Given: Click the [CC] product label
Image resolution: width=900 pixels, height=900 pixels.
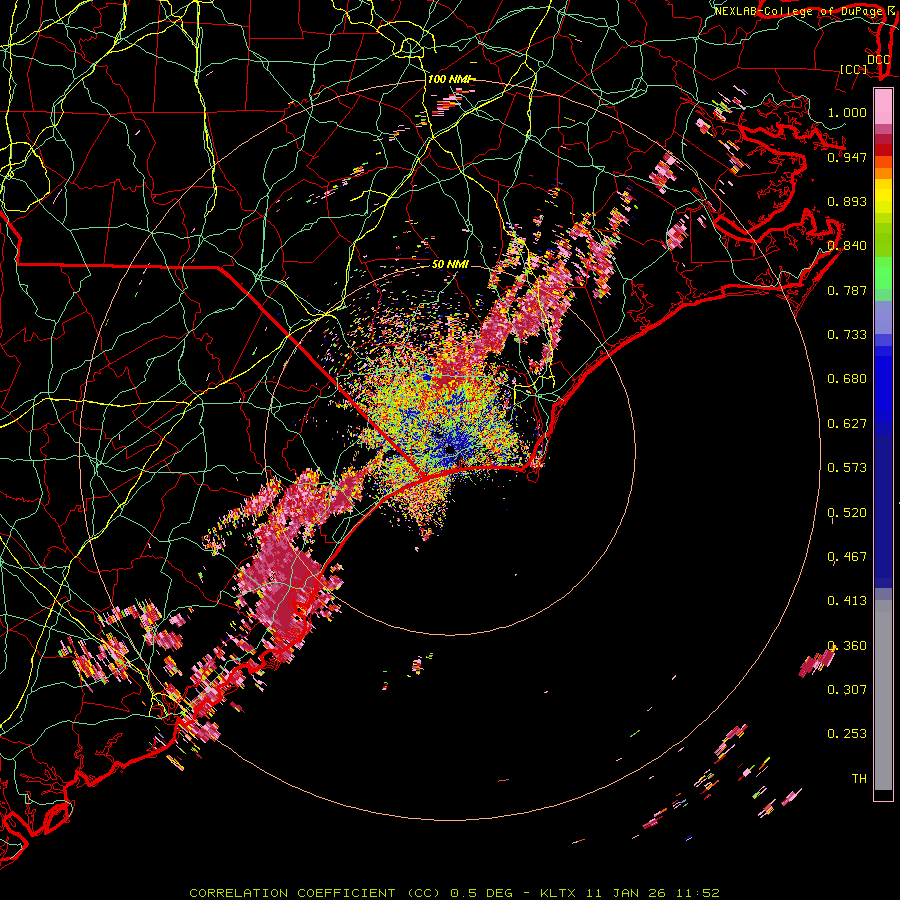Looking at the screenshot, I should [854, 69].
